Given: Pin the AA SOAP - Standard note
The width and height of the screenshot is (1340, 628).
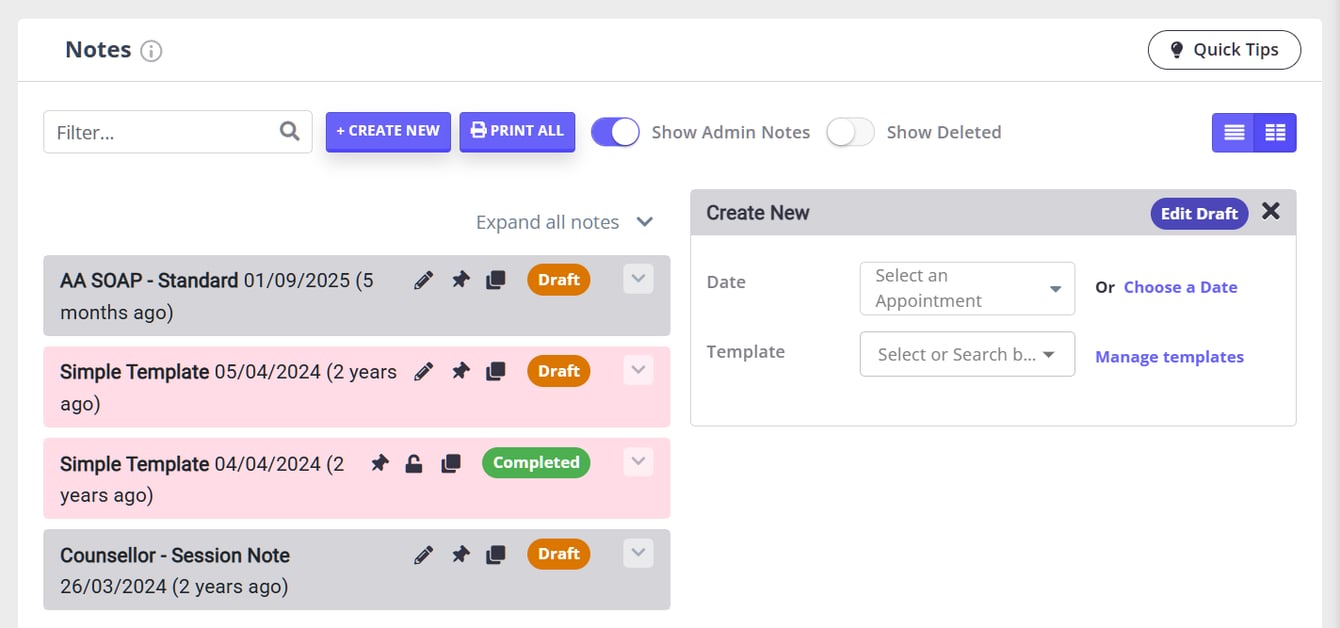Looking at the screenshot, I should coord(460,281).
